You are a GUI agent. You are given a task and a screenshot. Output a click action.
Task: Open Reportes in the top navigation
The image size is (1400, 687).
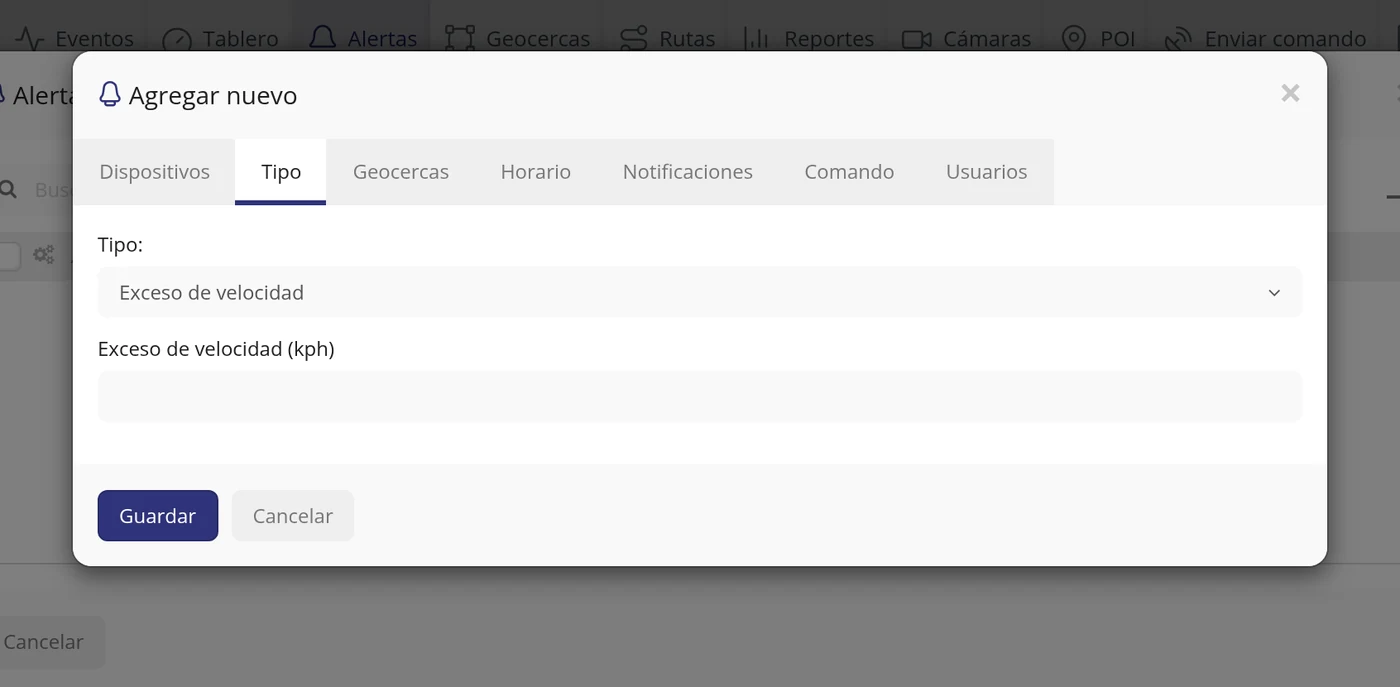pos(809,38)
